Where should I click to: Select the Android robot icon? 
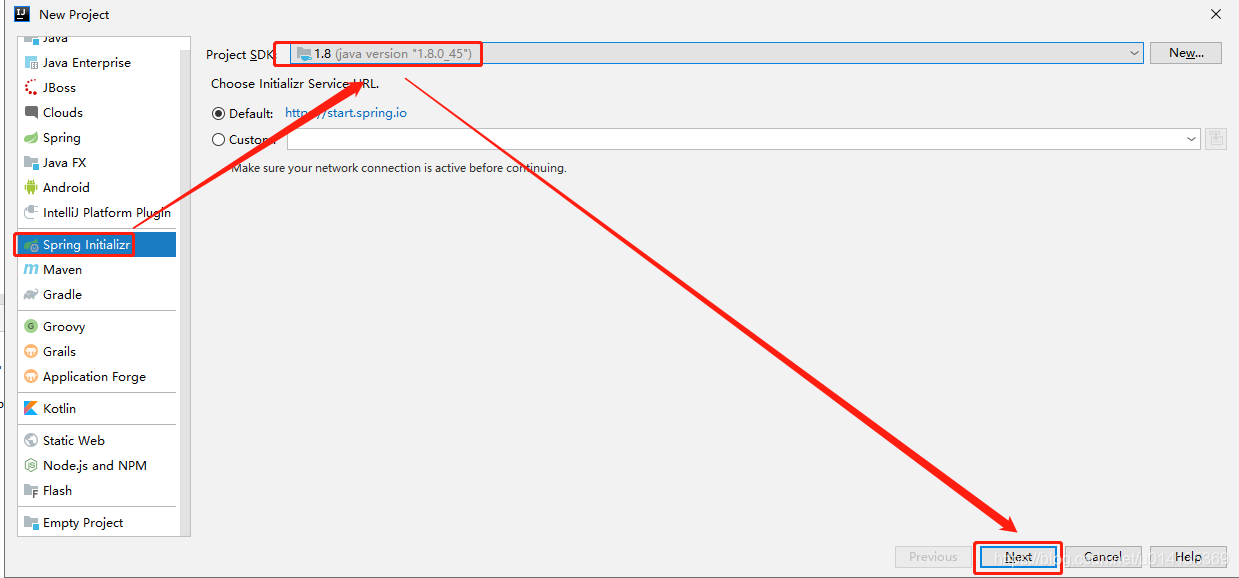(31, 187)
